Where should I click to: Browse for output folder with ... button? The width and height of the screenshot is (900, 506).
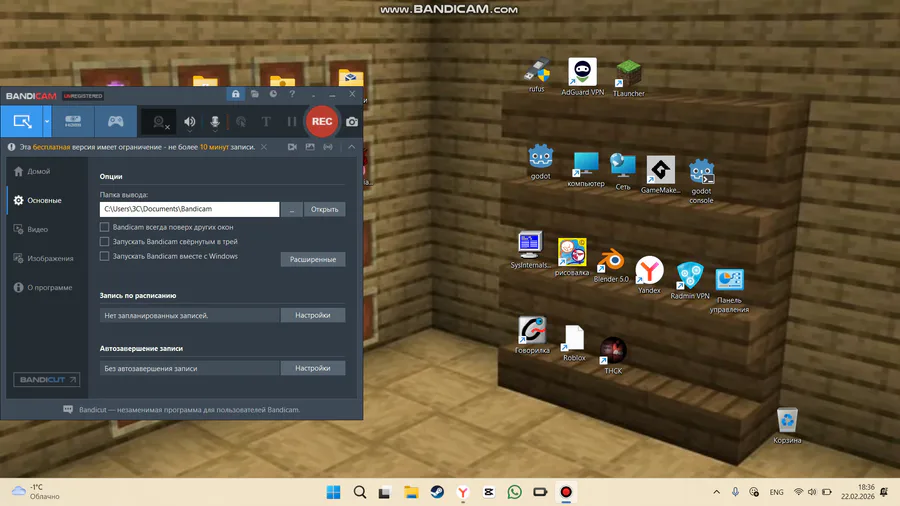(292, 209)
